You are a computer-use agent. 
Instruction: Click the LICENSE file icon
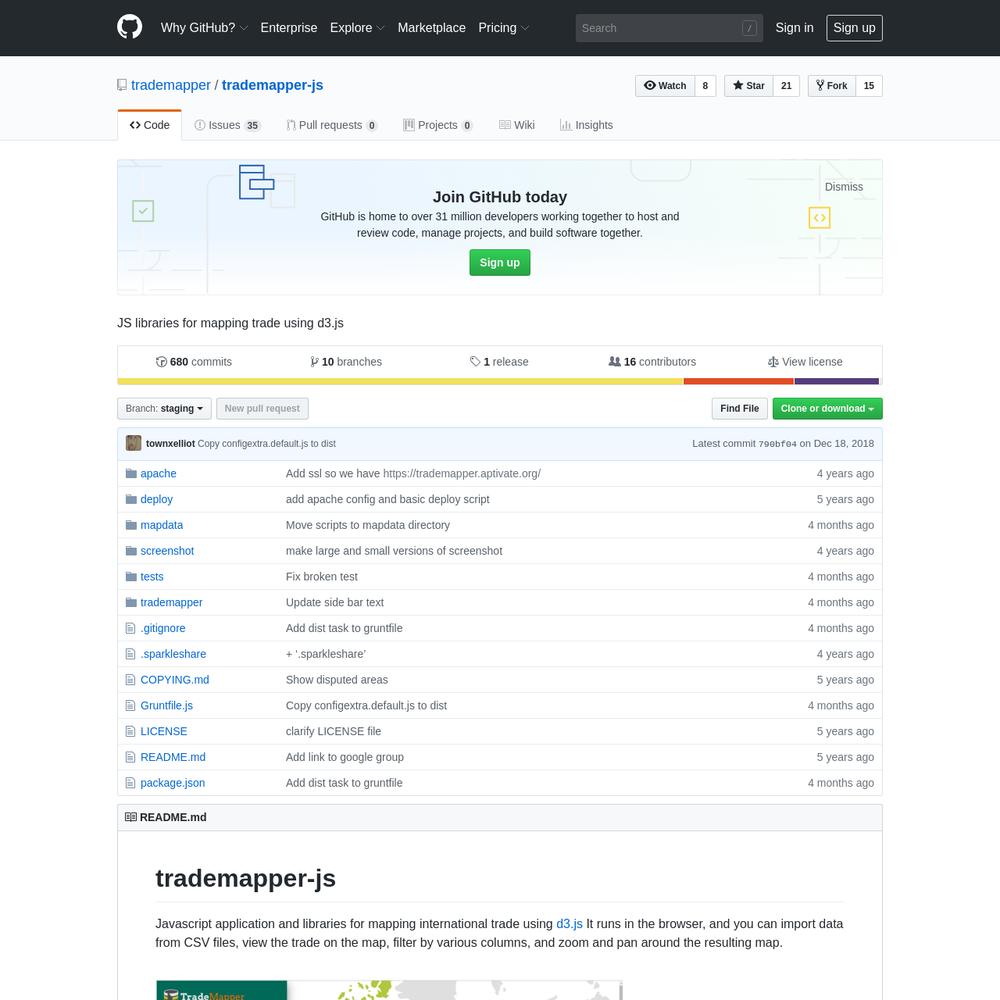(x=130, y=731)
